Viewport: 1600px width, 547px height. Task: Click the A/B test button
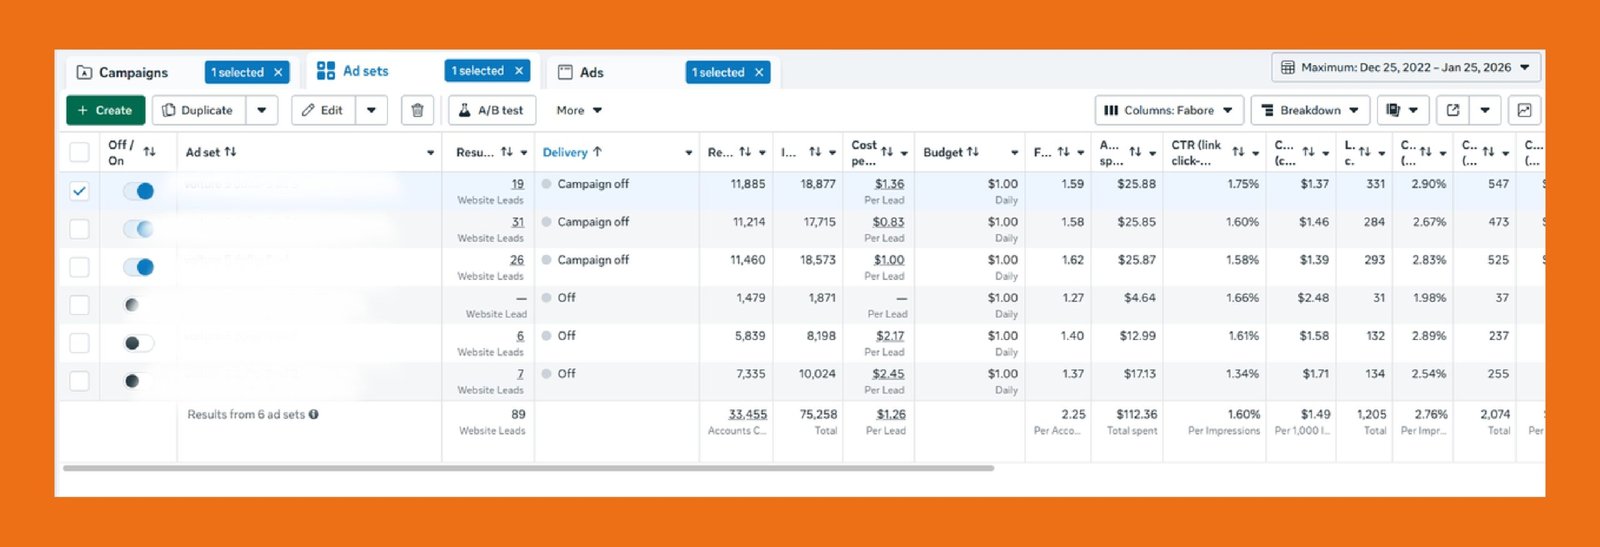click(x=491, y=111)
